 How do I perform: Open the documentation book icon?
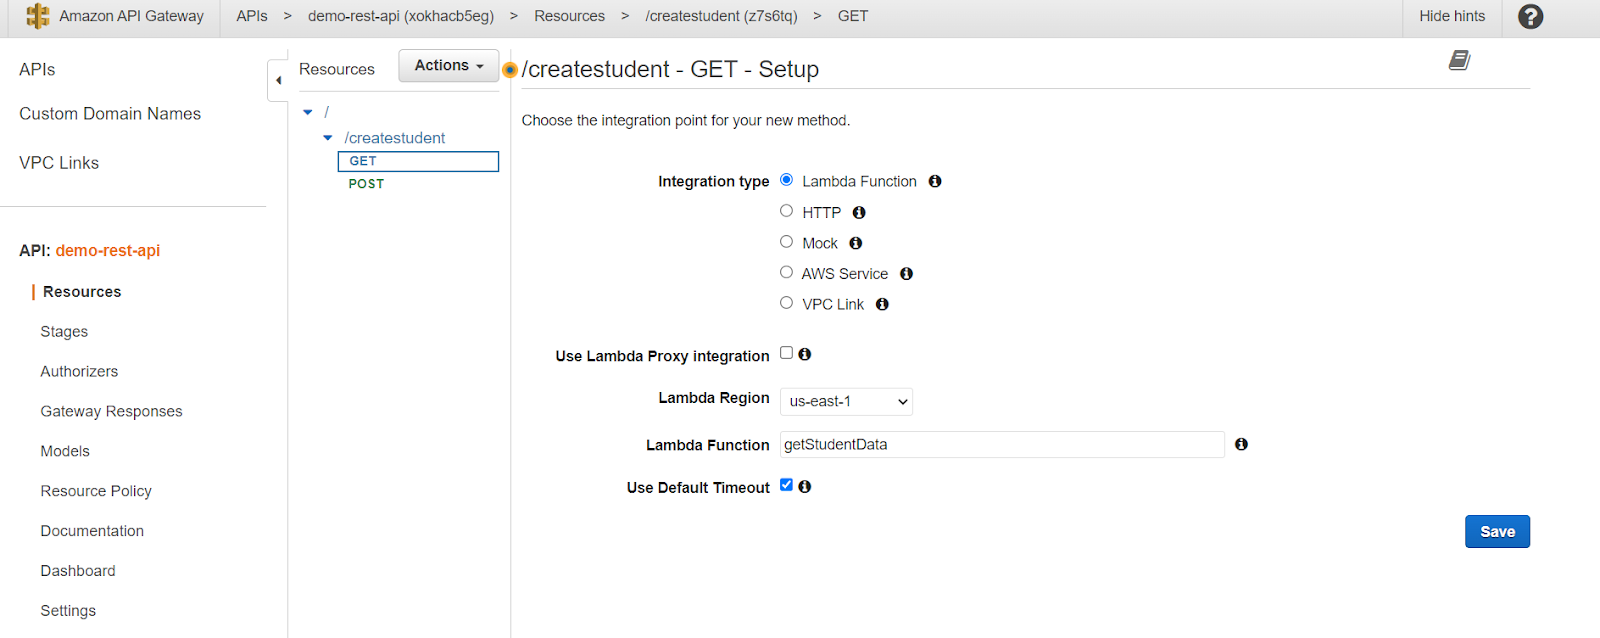pos(1459,61)
